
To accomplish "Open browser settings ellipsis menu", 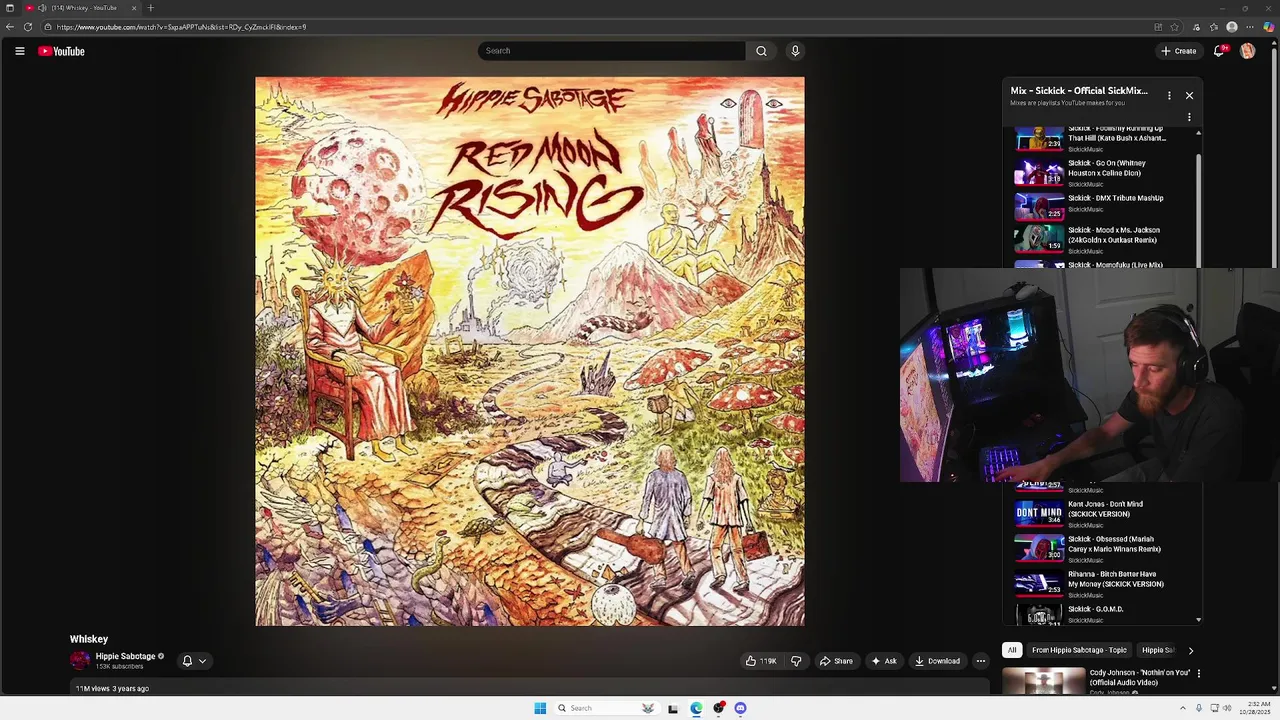I will [1250, 27].
